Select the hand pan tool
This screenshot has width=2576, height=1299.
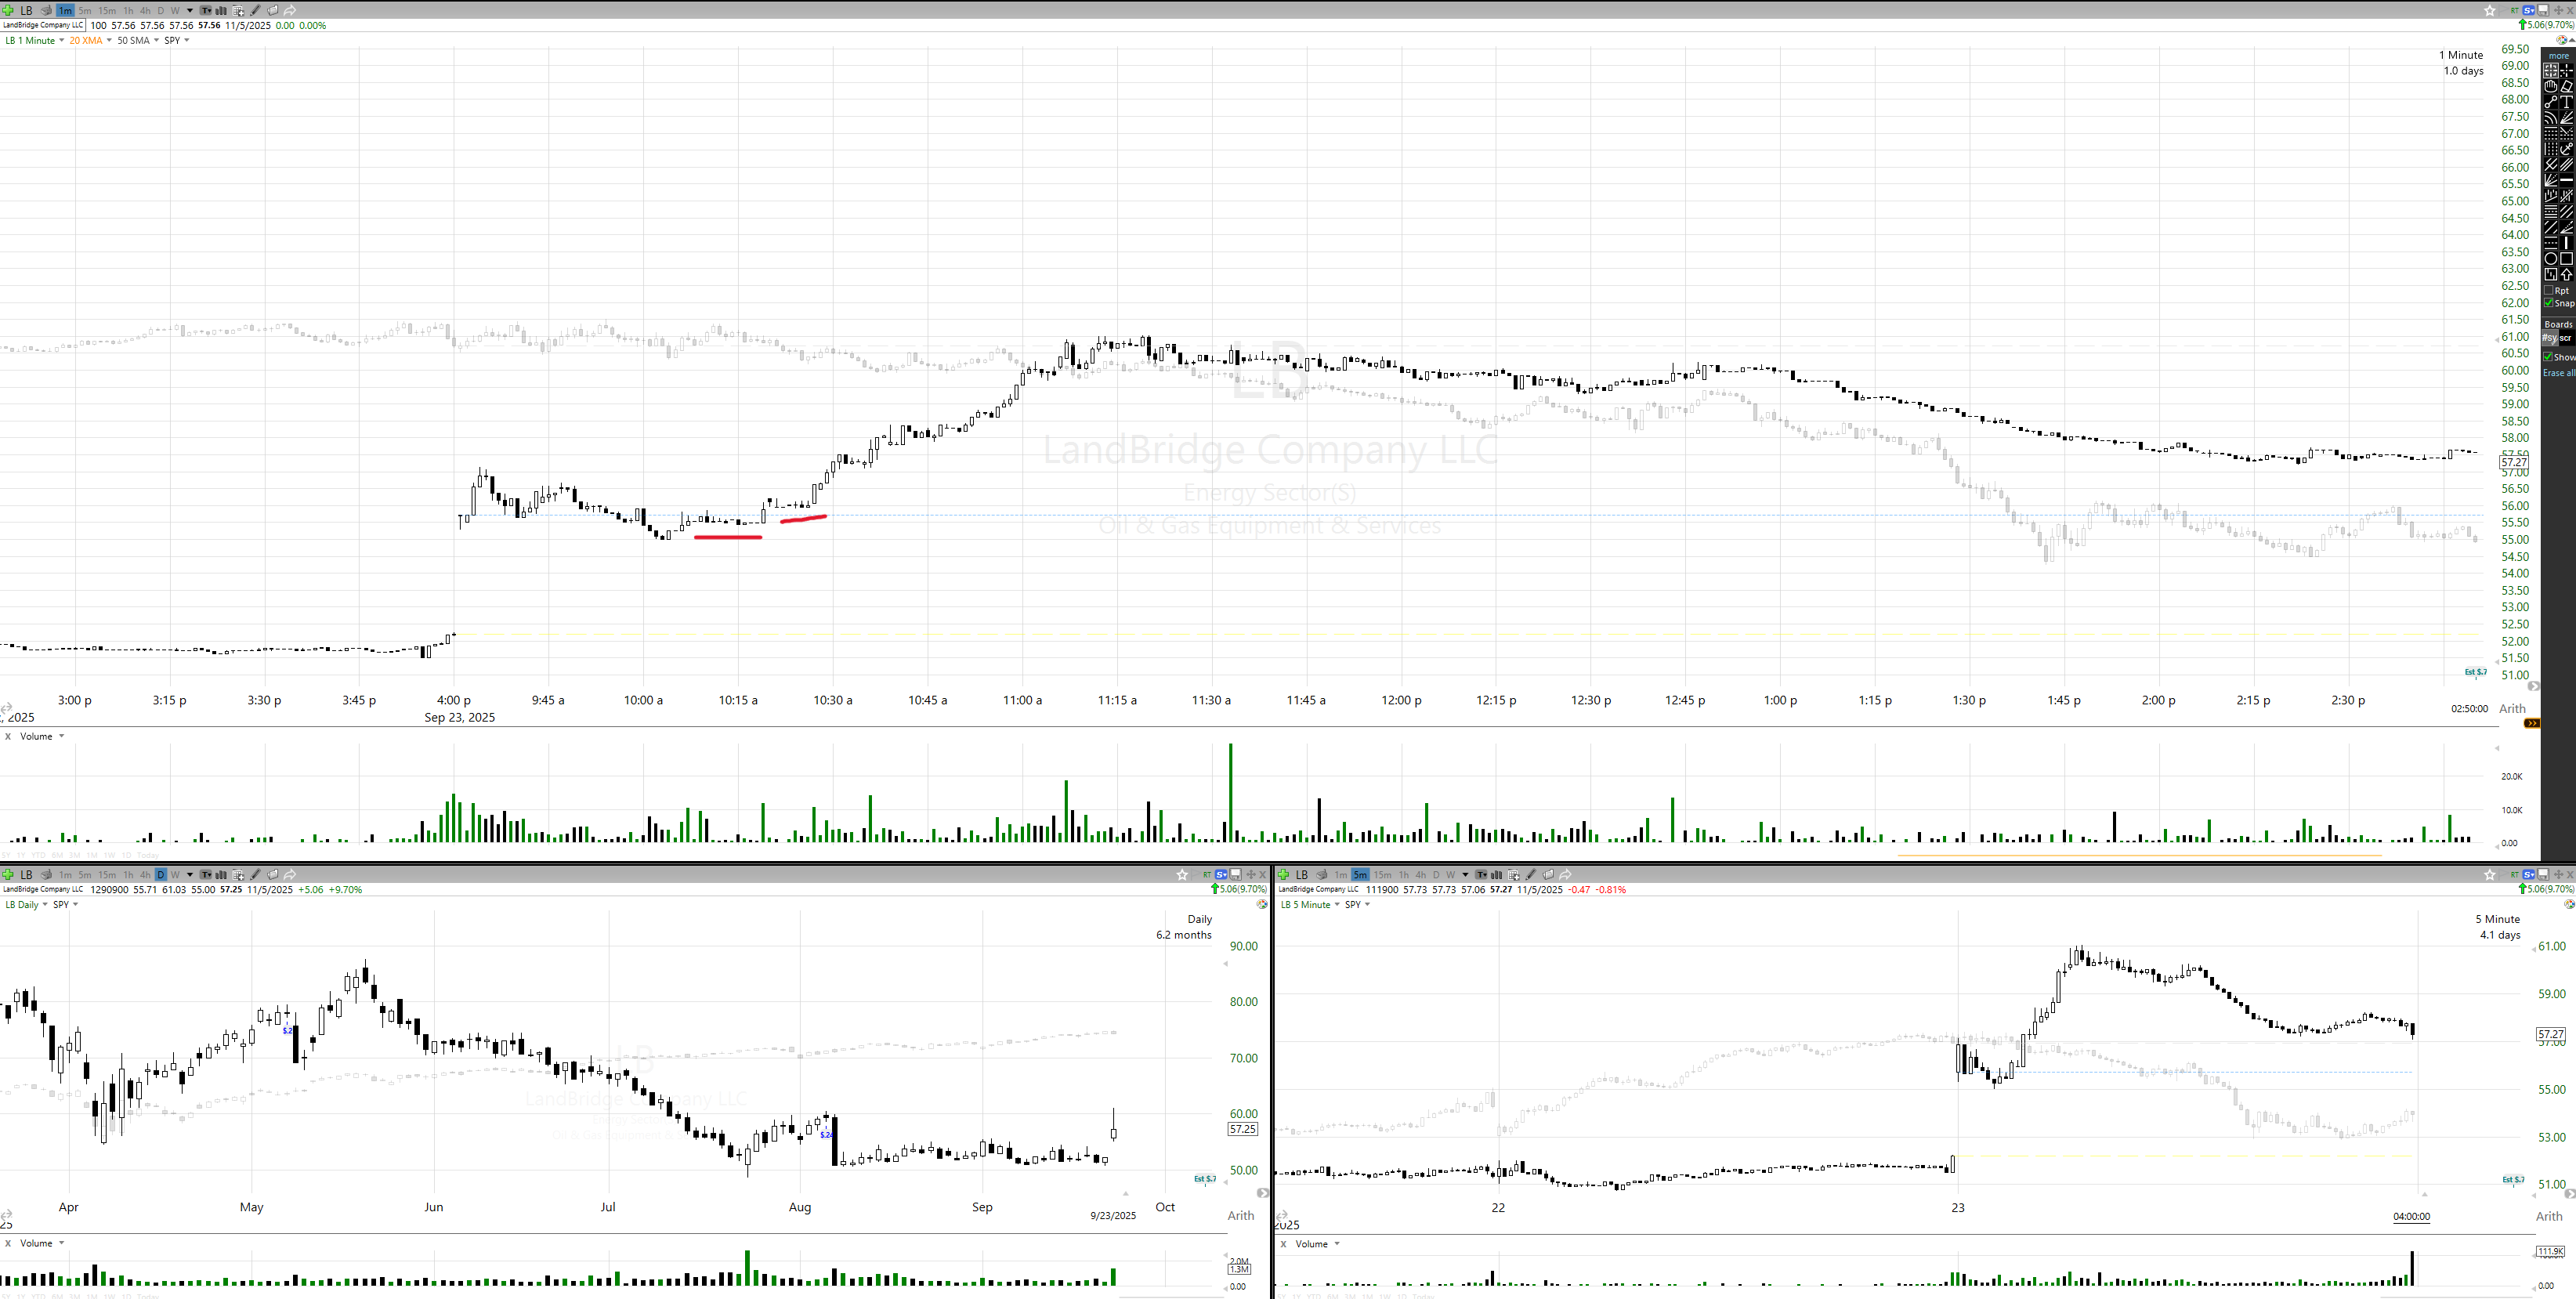[x=2551, y=87]
